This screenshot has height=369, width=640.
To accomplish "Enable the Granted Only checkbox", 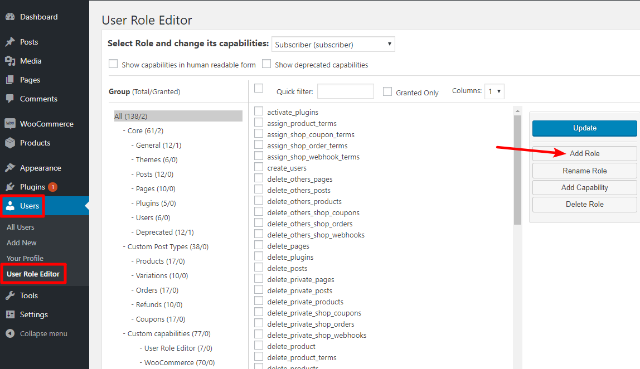I will coord(387,92).
